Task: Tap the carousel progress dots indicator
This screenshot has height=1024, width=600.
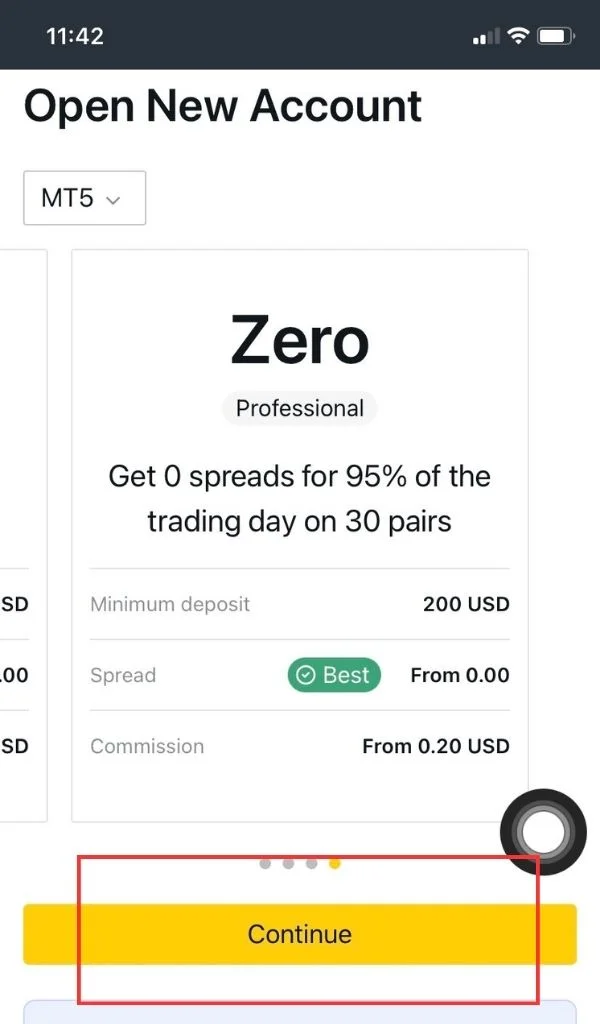Action: 299,863
